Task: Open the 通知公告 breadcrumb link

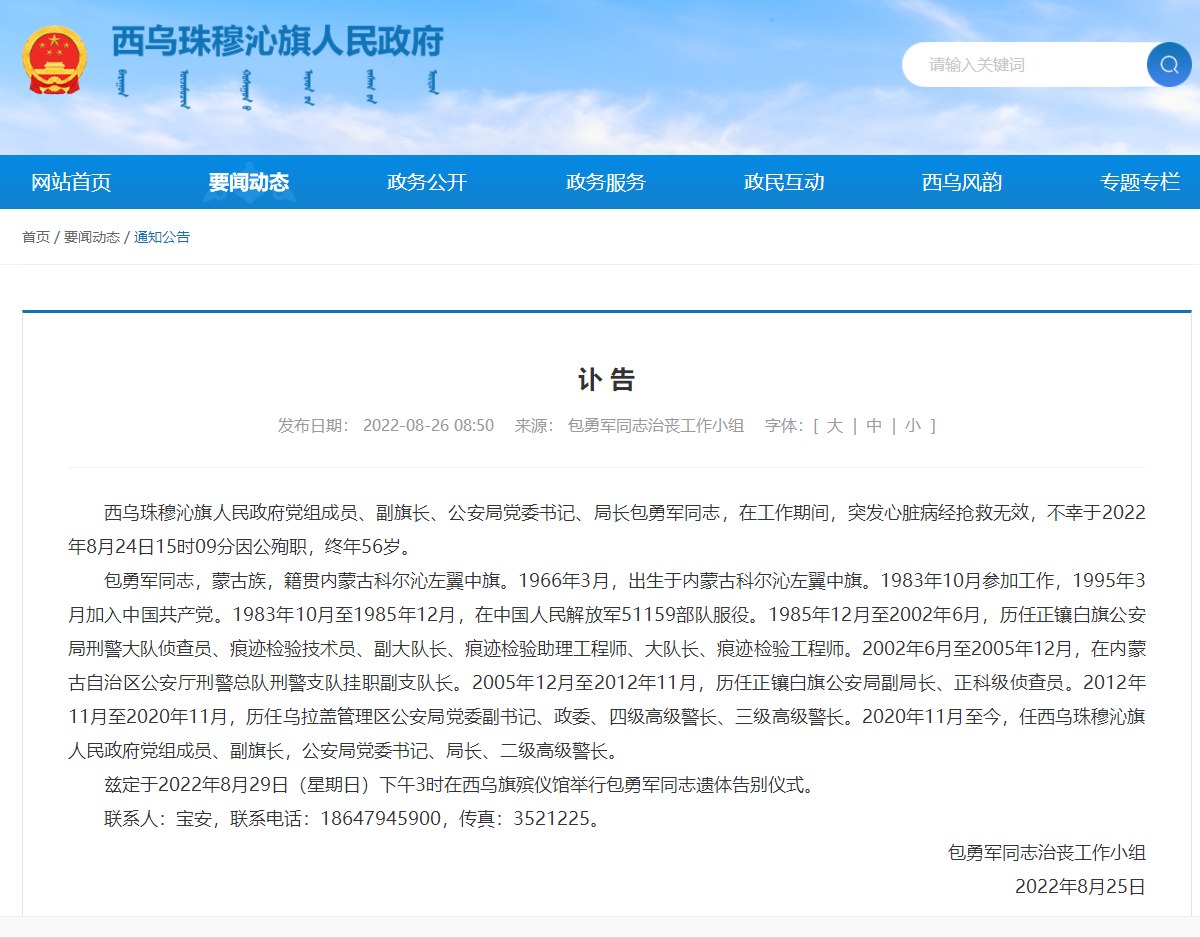Action: click(x=162, y=238)
